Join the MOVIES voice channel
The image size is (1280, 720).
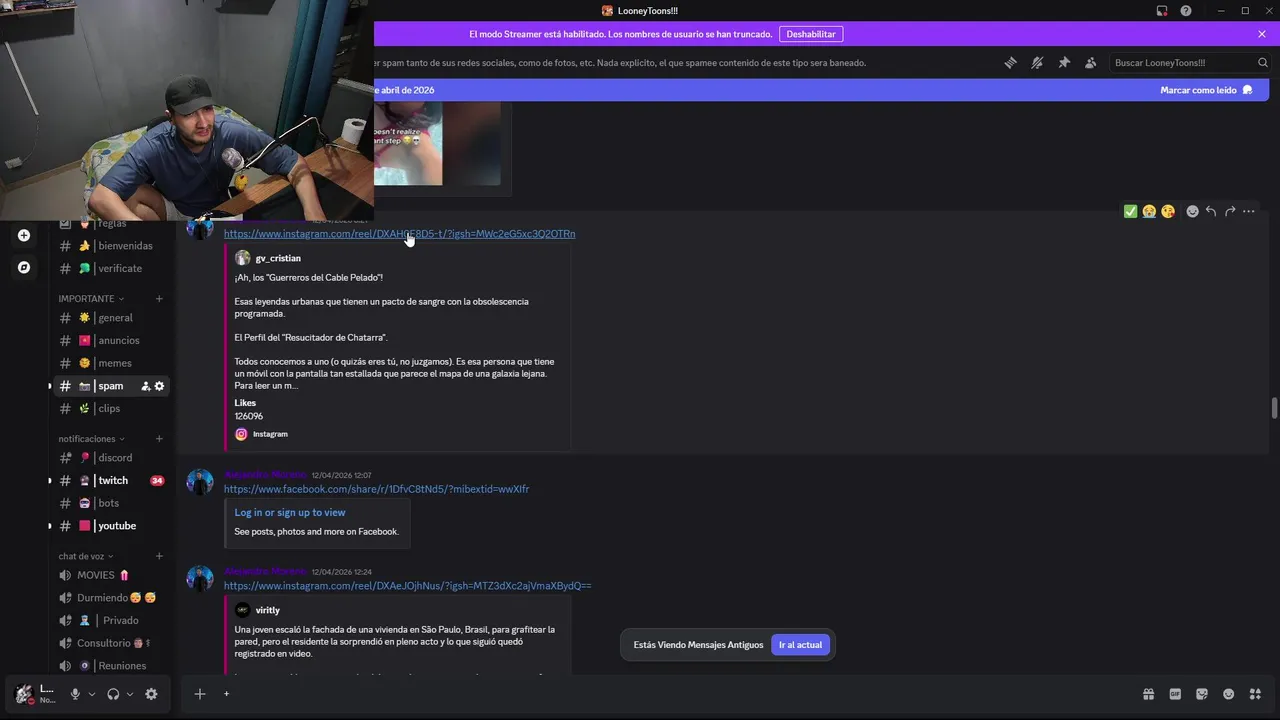tap(110, 575)
